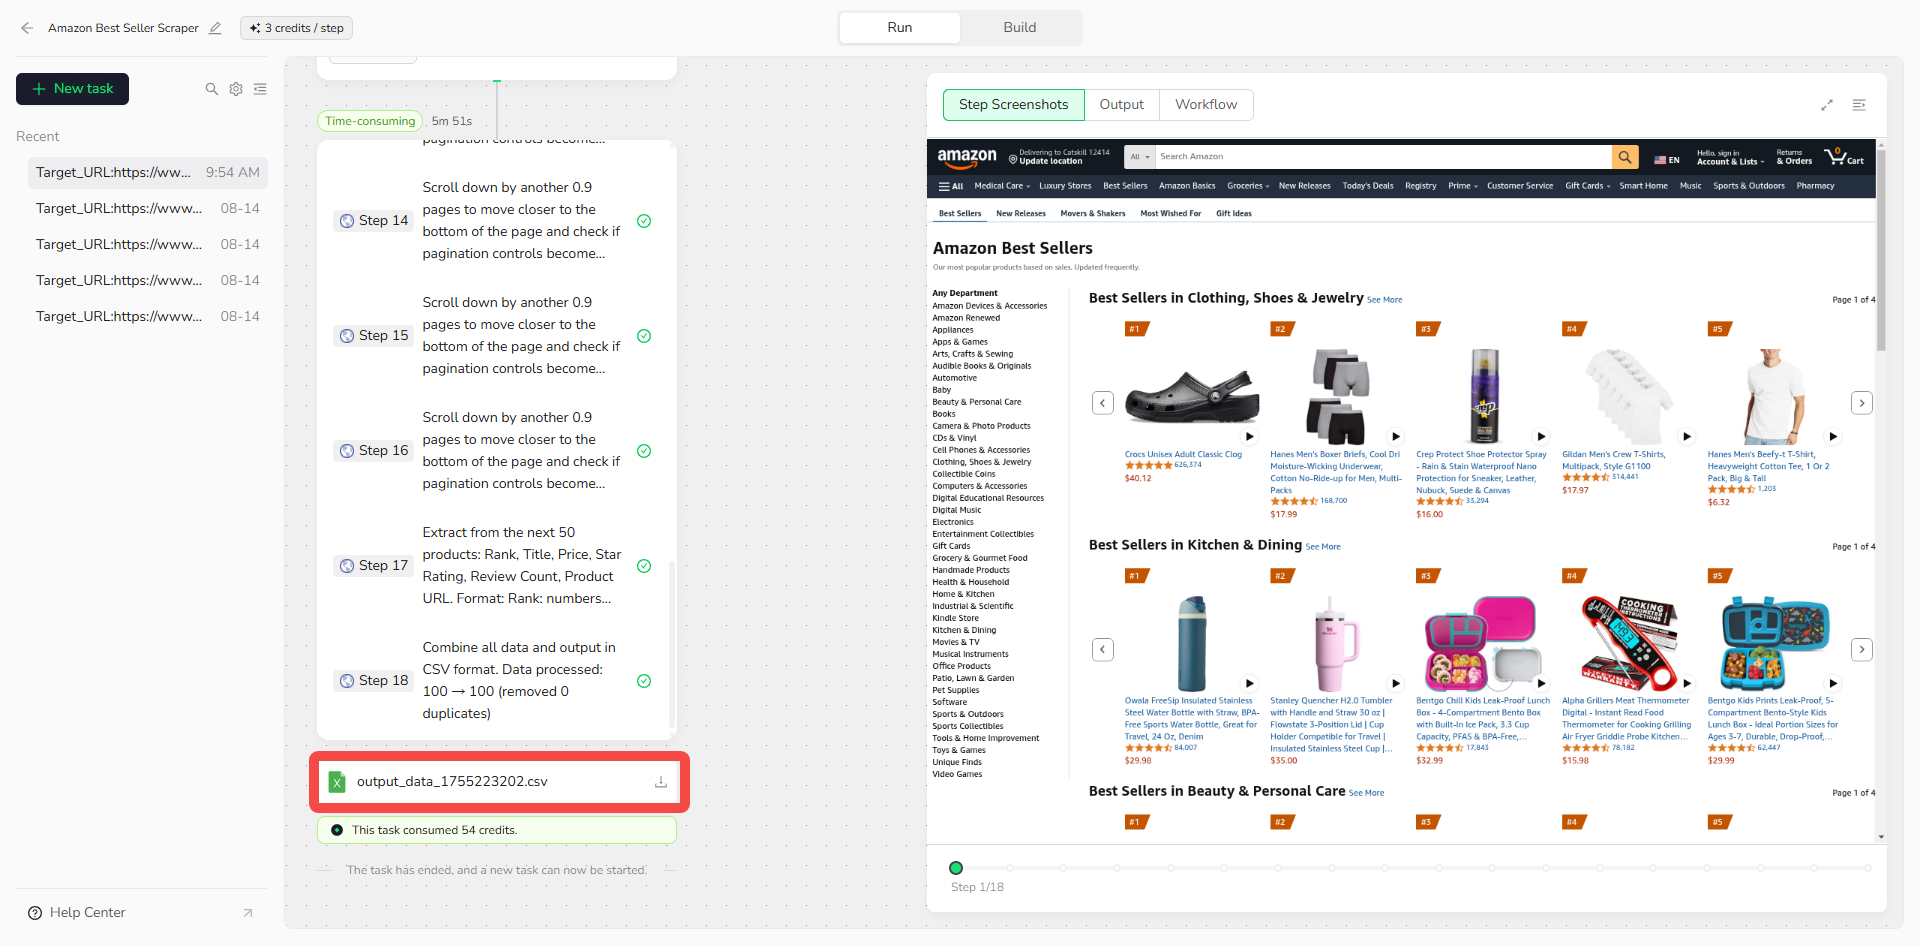Open Step 16 details
This screenshot has height=945, width=1920.
[x=373, y=451]
